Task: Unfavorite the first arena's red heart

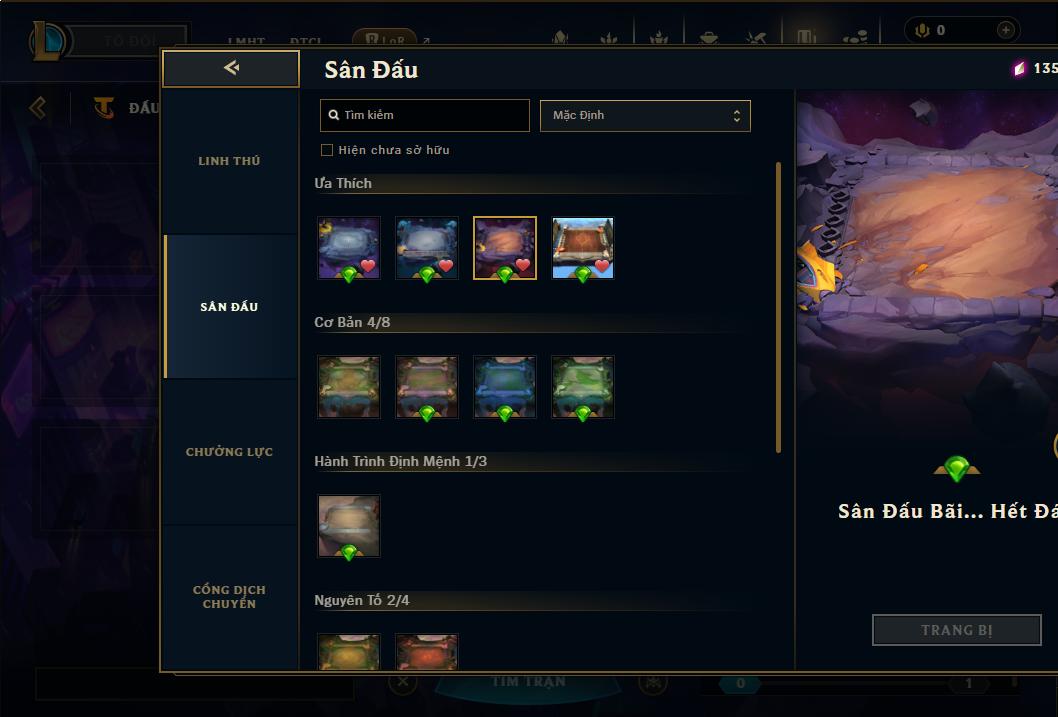Action: coord(368,266)
